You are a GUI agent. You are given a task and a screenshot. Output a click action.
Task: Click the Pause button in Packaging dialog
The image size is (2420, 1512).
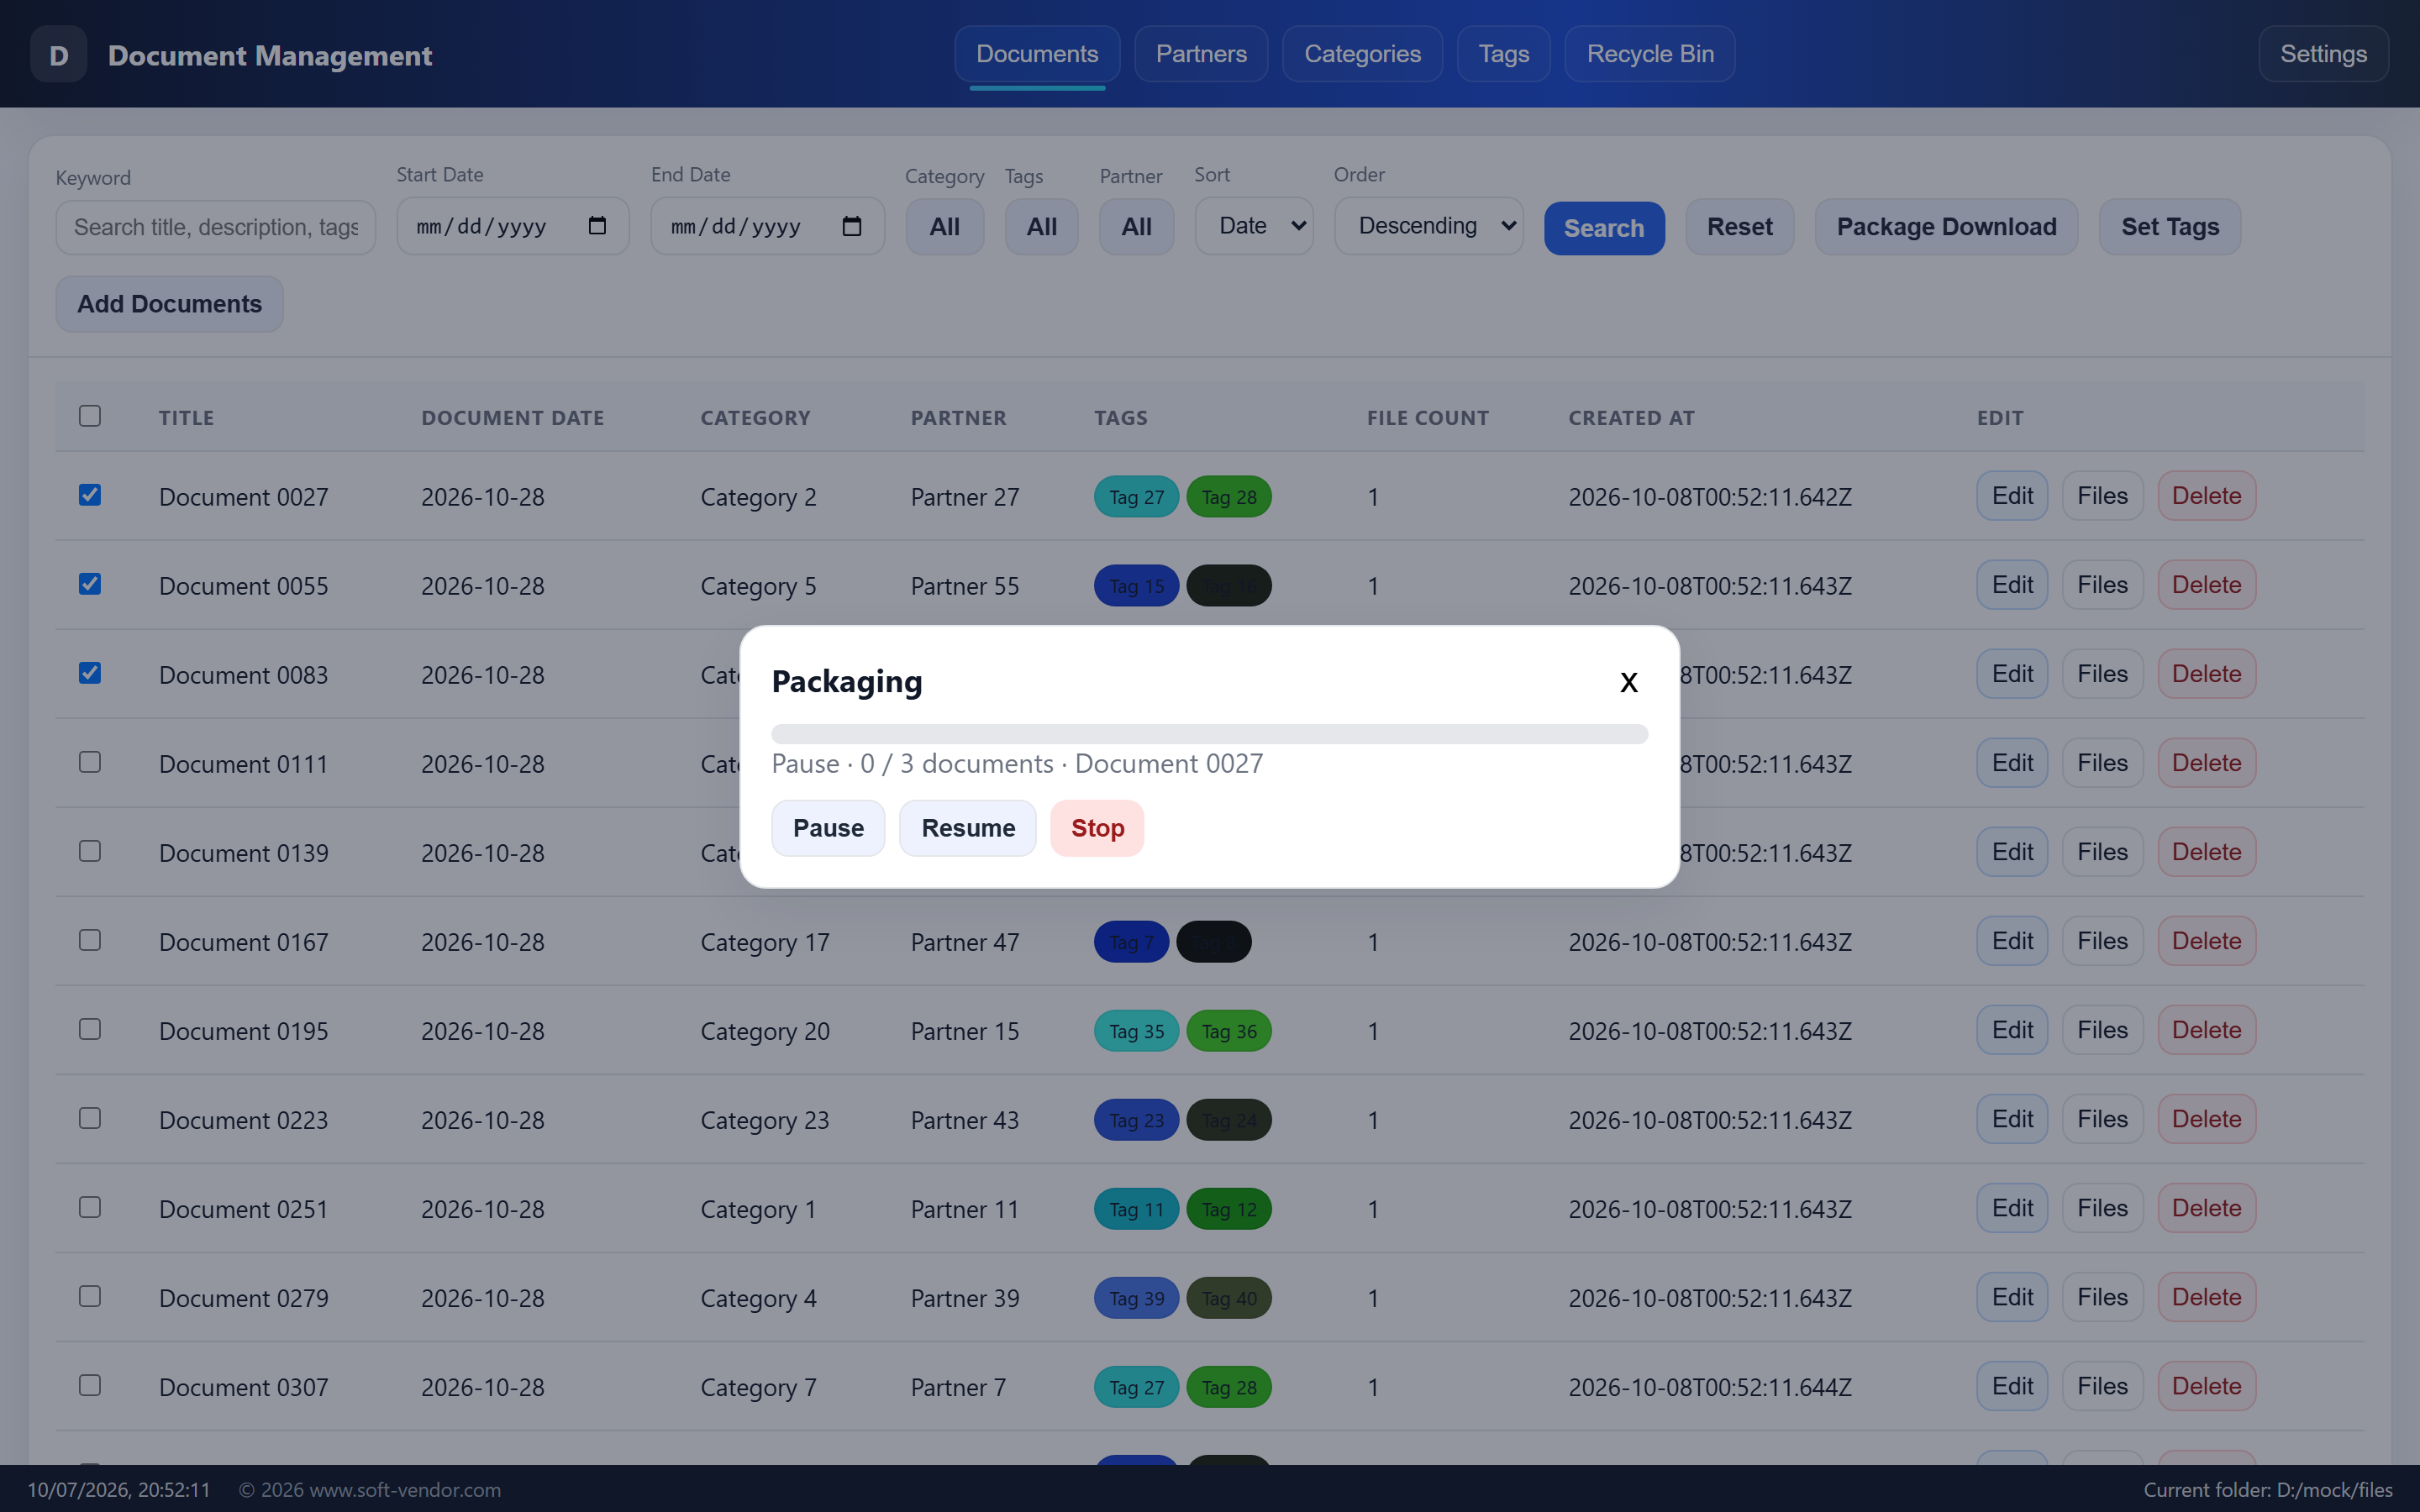point(828,828)
